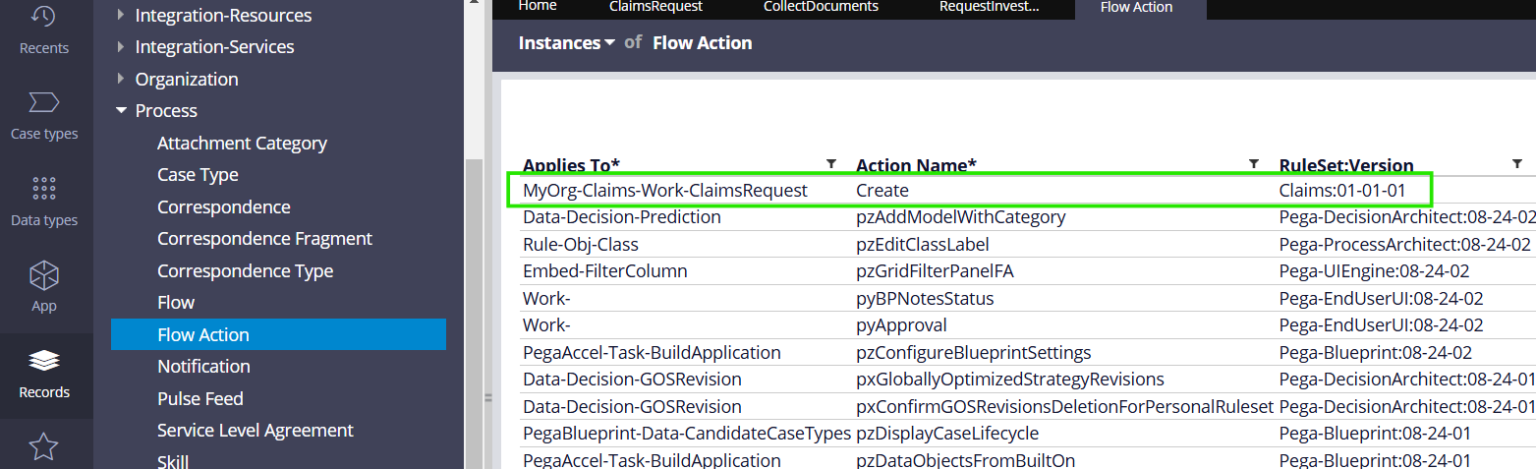Open RuleSet:Version column filter

[x=1516, y=164]
